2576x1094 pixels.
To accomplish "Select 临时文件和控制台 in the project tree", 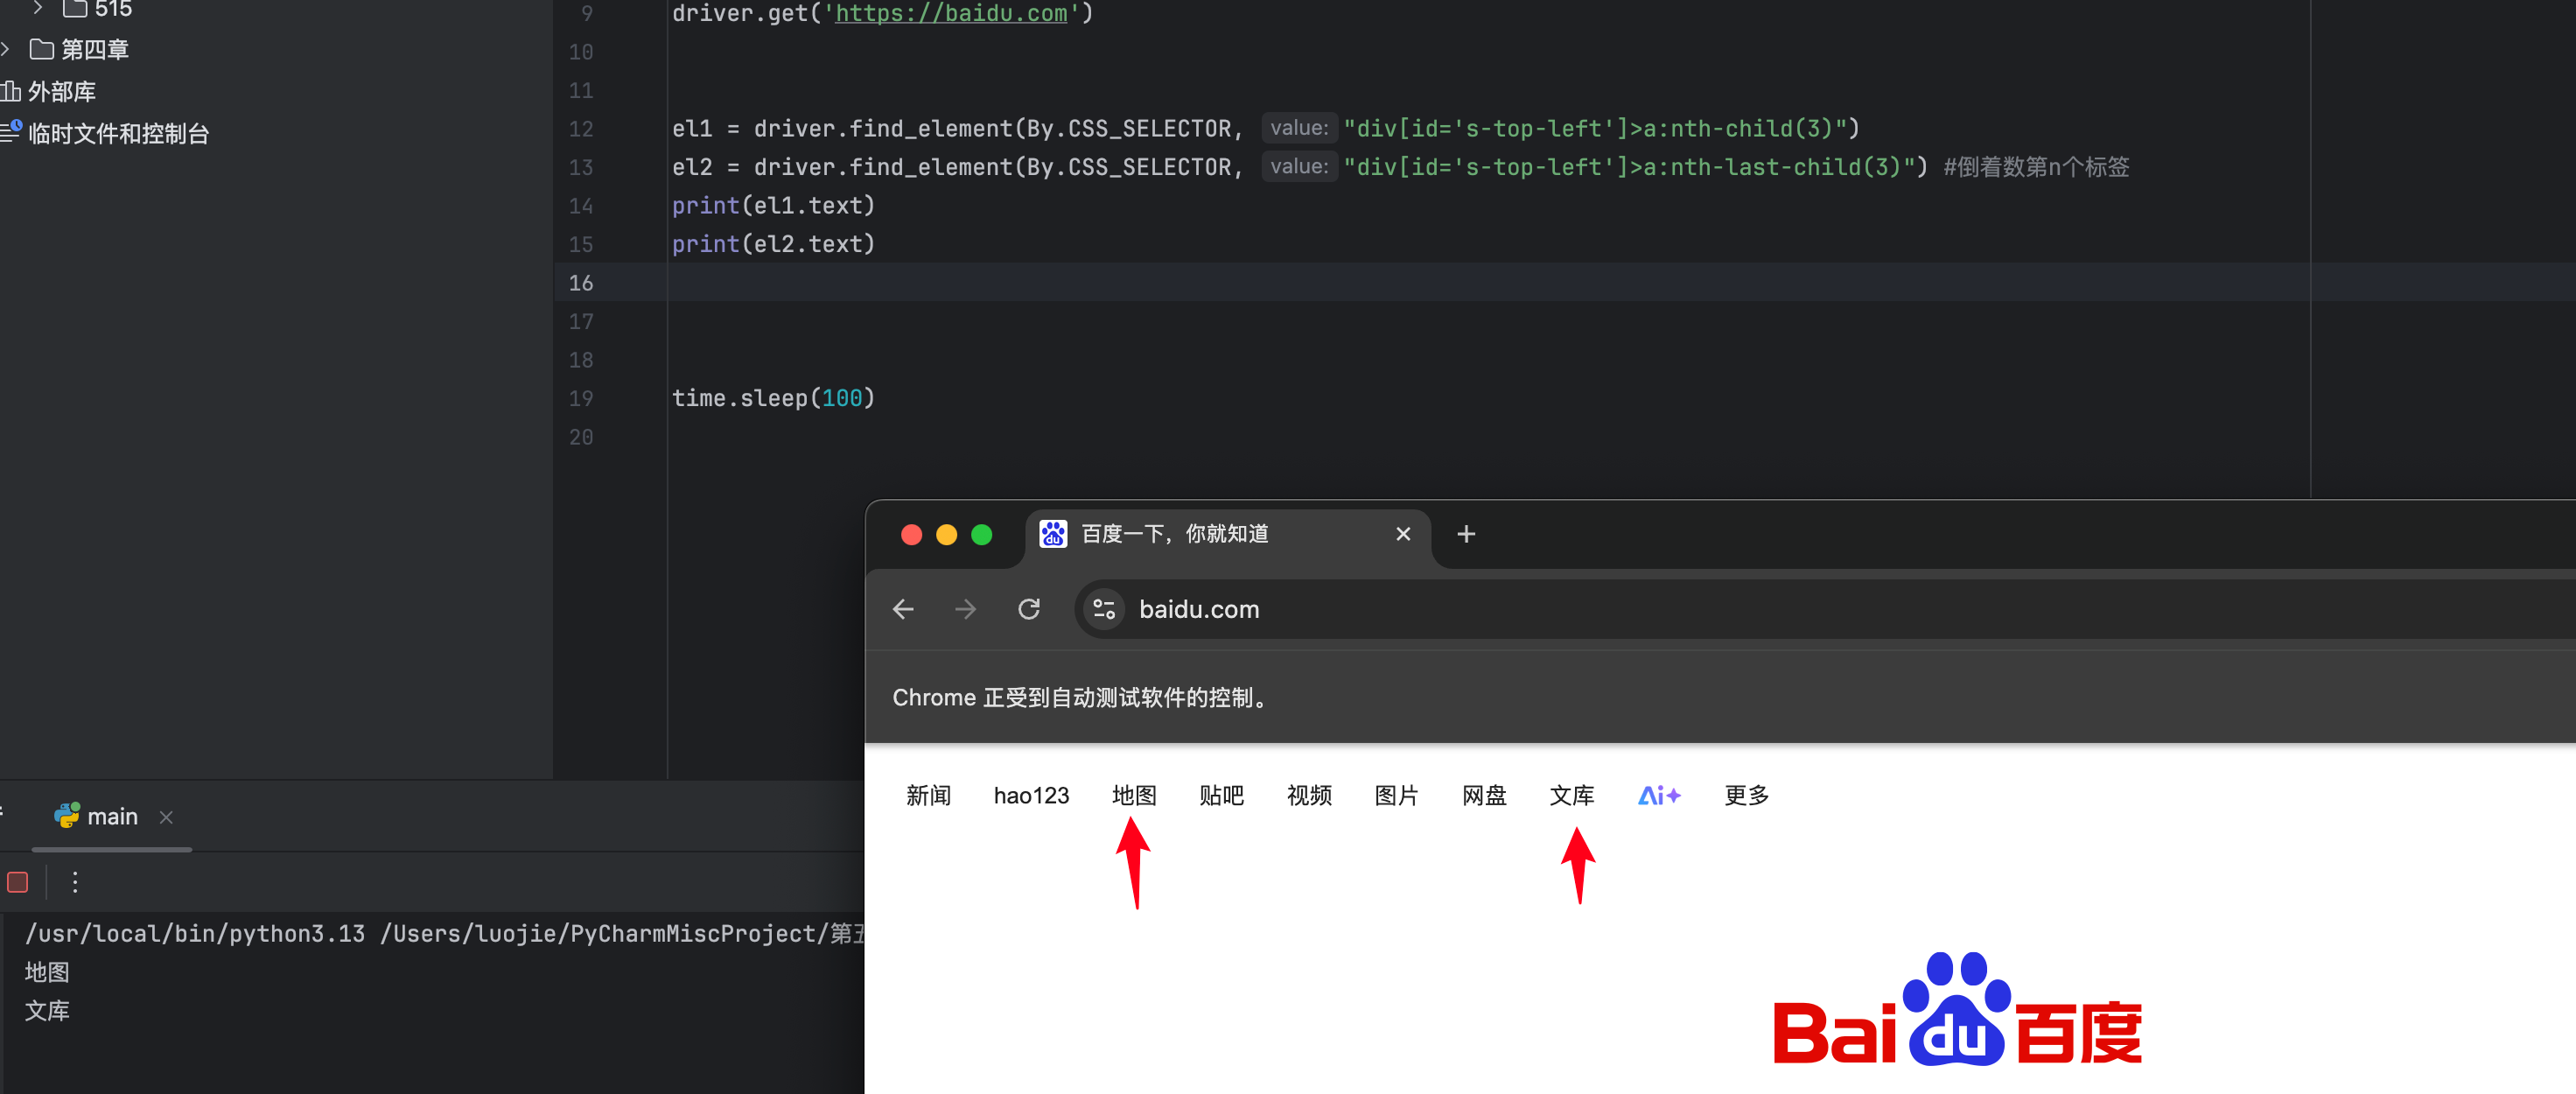I will coord(118,134).
